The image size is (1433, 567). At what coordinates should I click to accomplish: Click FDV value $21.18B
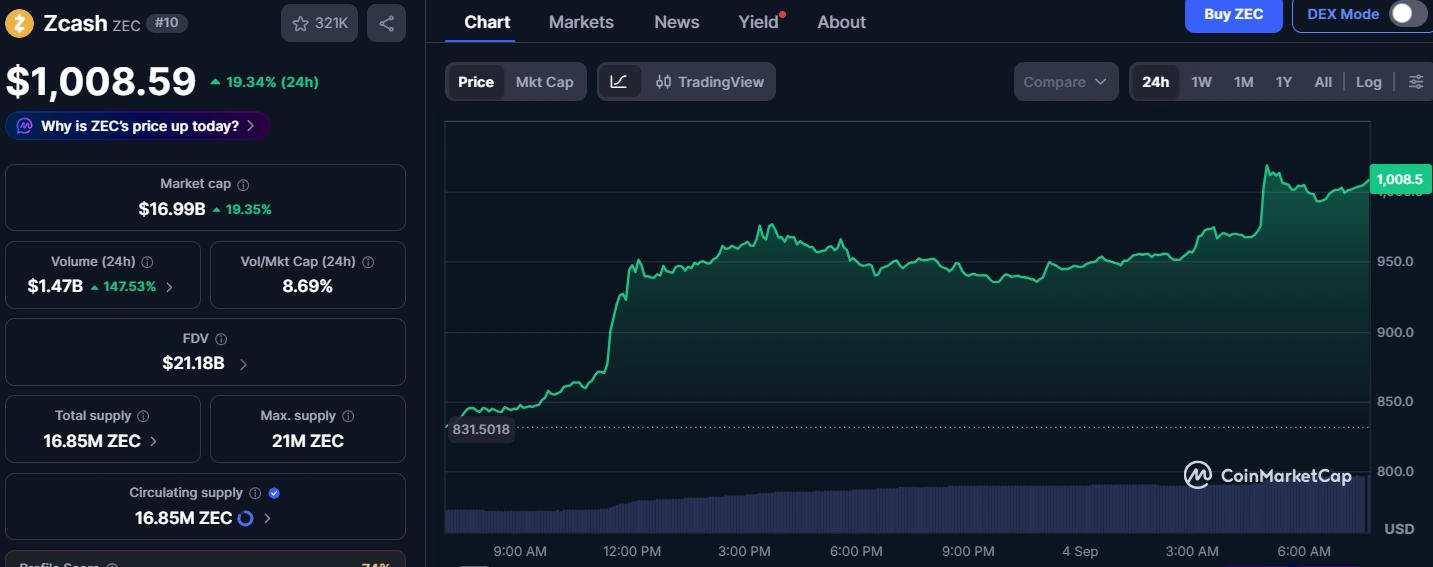194,363
